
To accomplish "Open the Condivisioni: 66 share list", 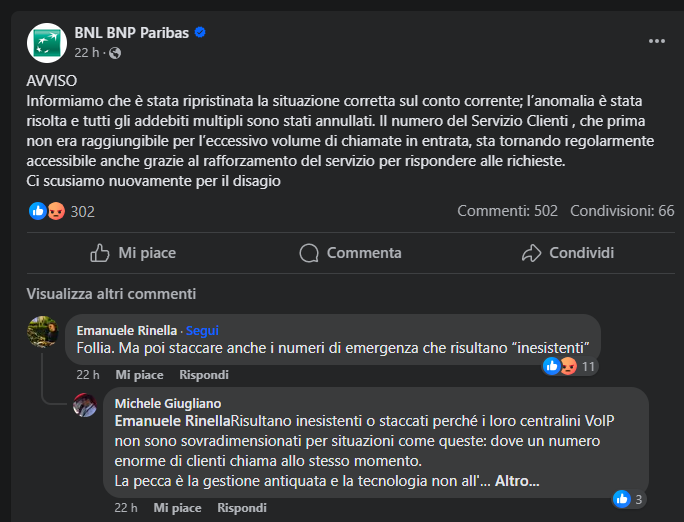I will [622, 211].
